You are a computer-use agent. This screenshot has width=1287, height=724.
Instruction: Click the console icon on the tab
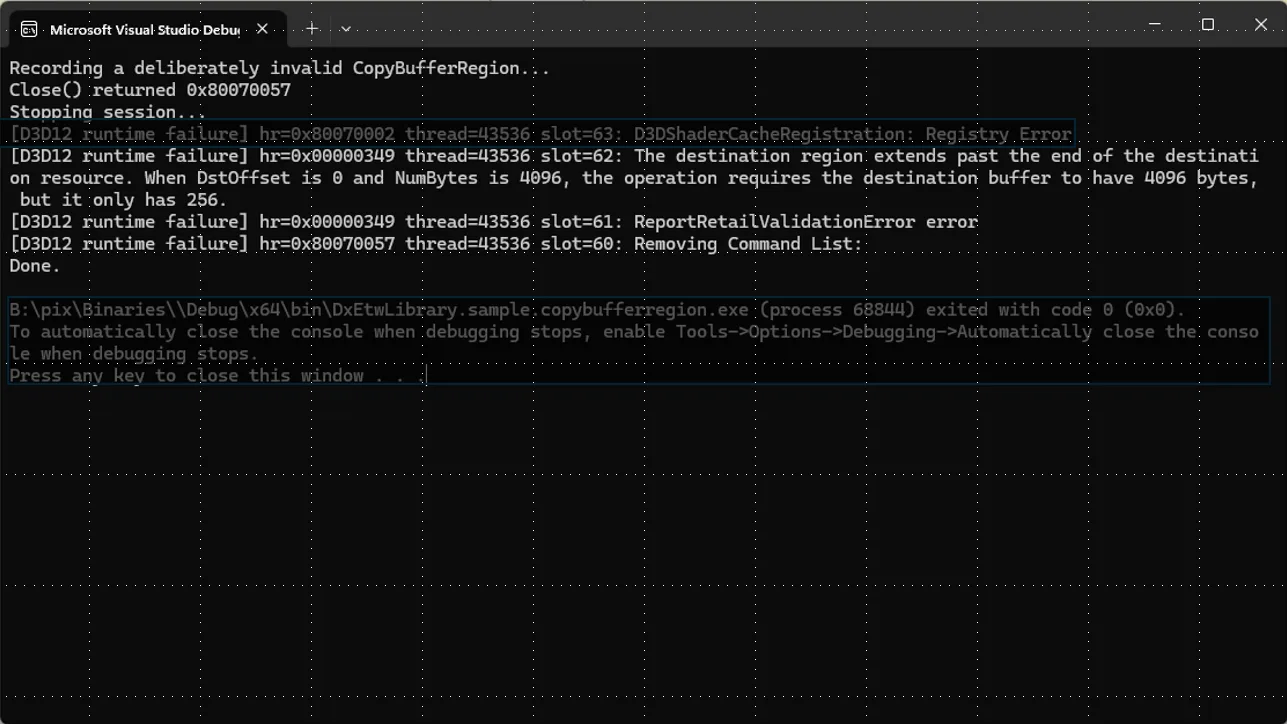(x=30, y=29)
